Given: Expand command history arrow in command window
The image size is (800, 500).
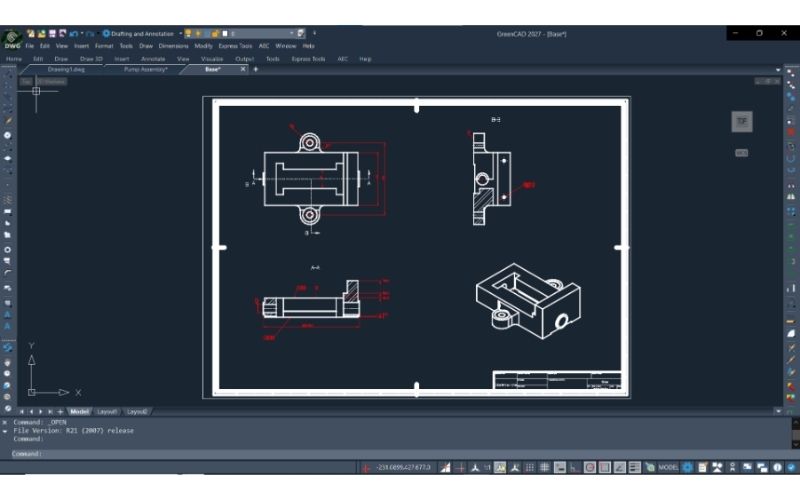Looking at the screenshot, I should 5,431.
